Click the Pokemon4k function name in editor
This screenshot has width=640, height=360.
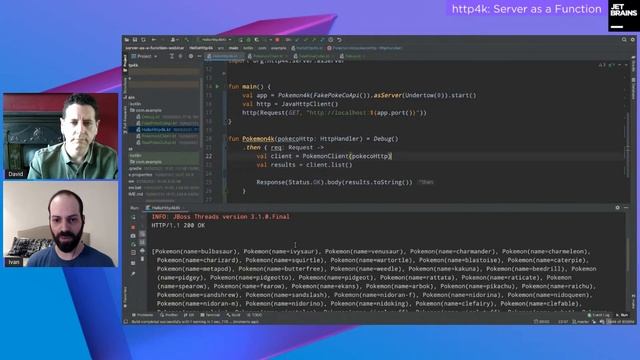(258, 139)
